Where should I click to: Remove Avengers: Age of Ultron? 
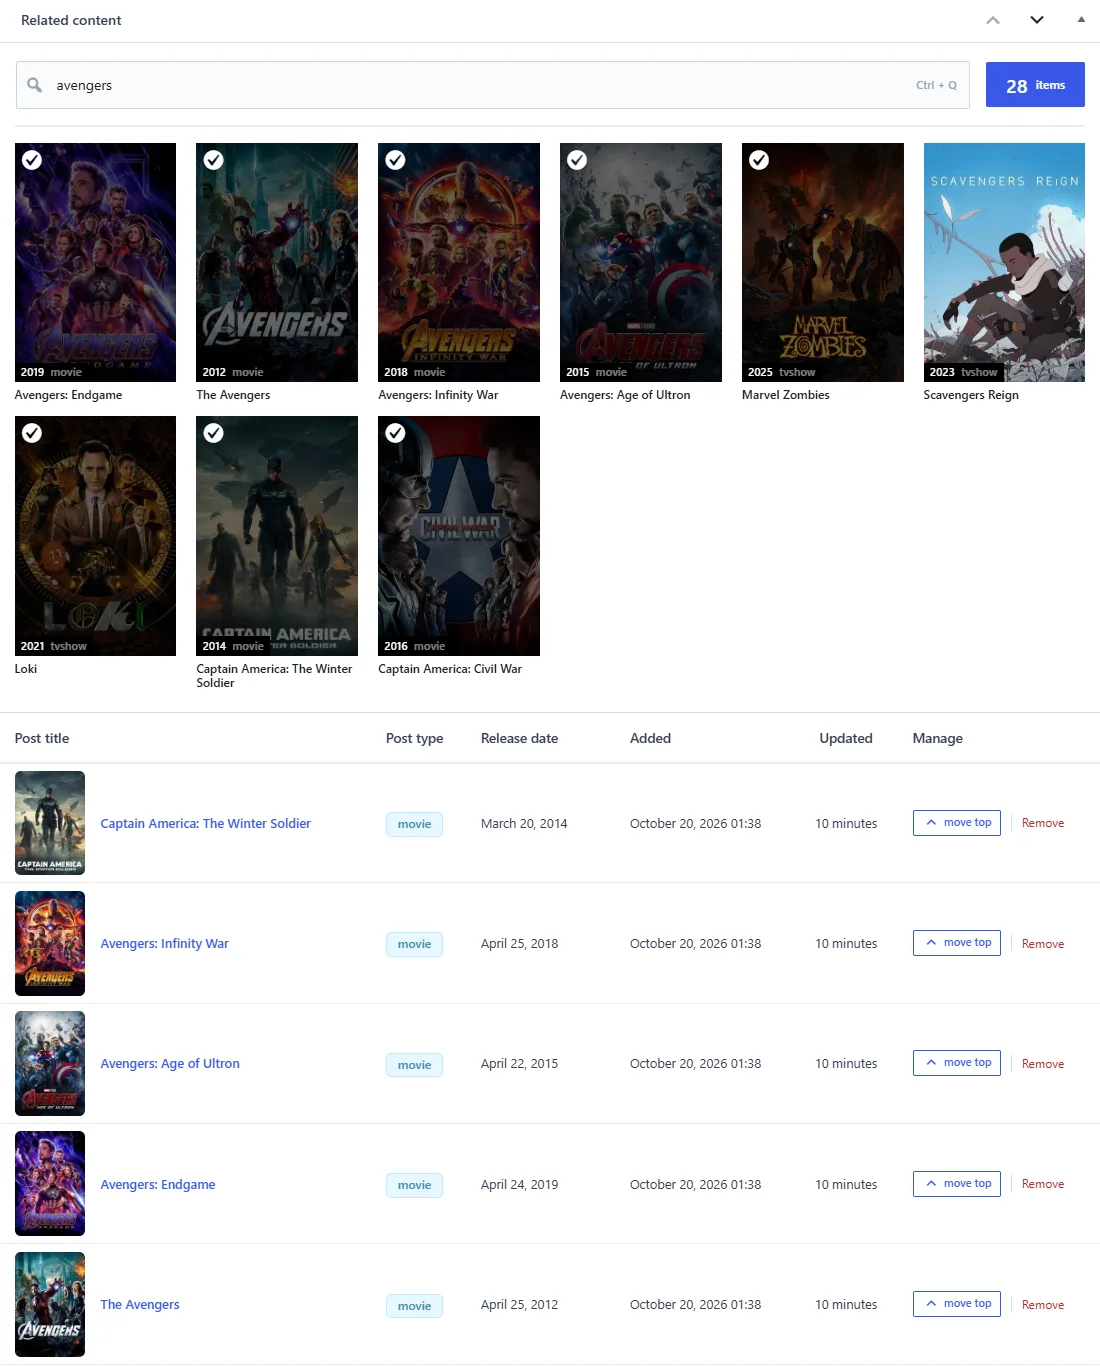(1043, 1064)
